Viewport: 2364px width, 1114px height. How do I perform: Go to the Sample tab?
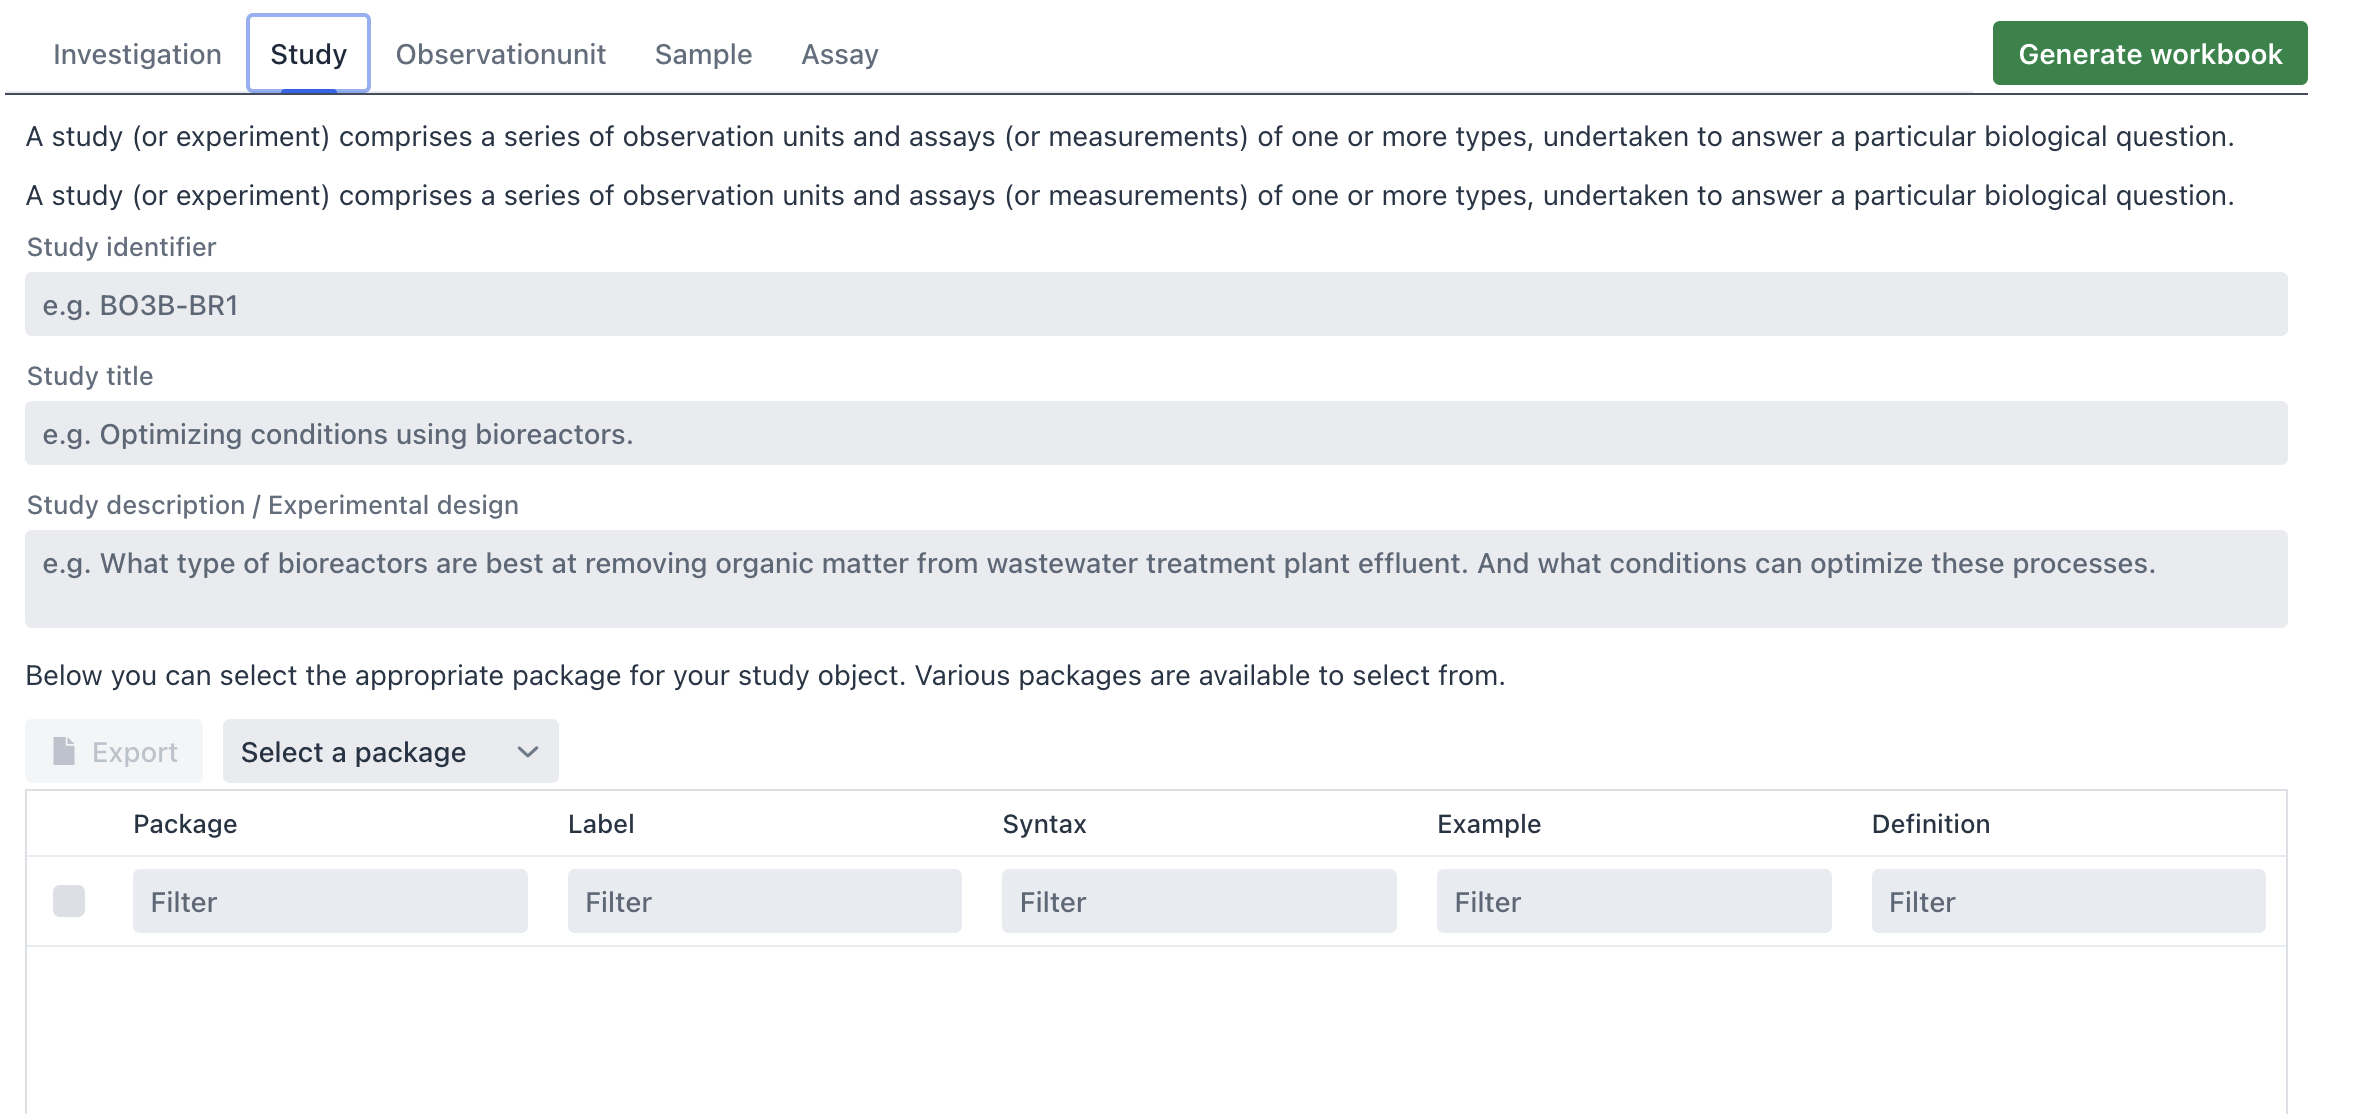click(703, 54)
